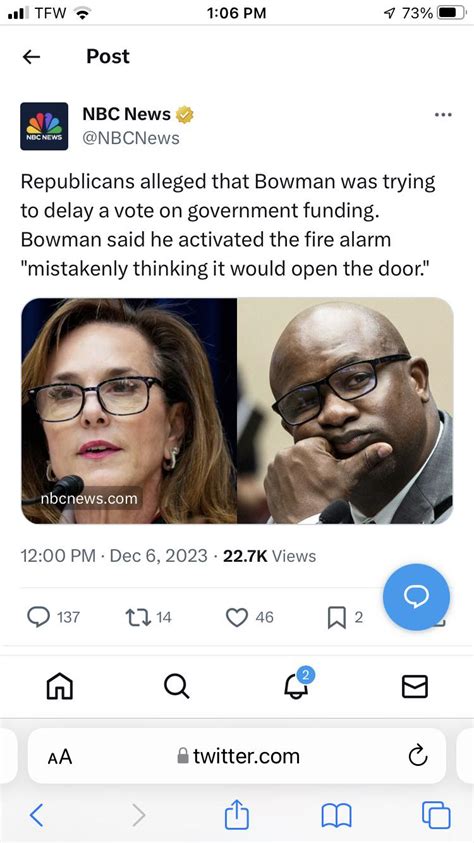474x843 pixels.
Task: Open the Search tab magnifier
Action: [x=176, y=687]
